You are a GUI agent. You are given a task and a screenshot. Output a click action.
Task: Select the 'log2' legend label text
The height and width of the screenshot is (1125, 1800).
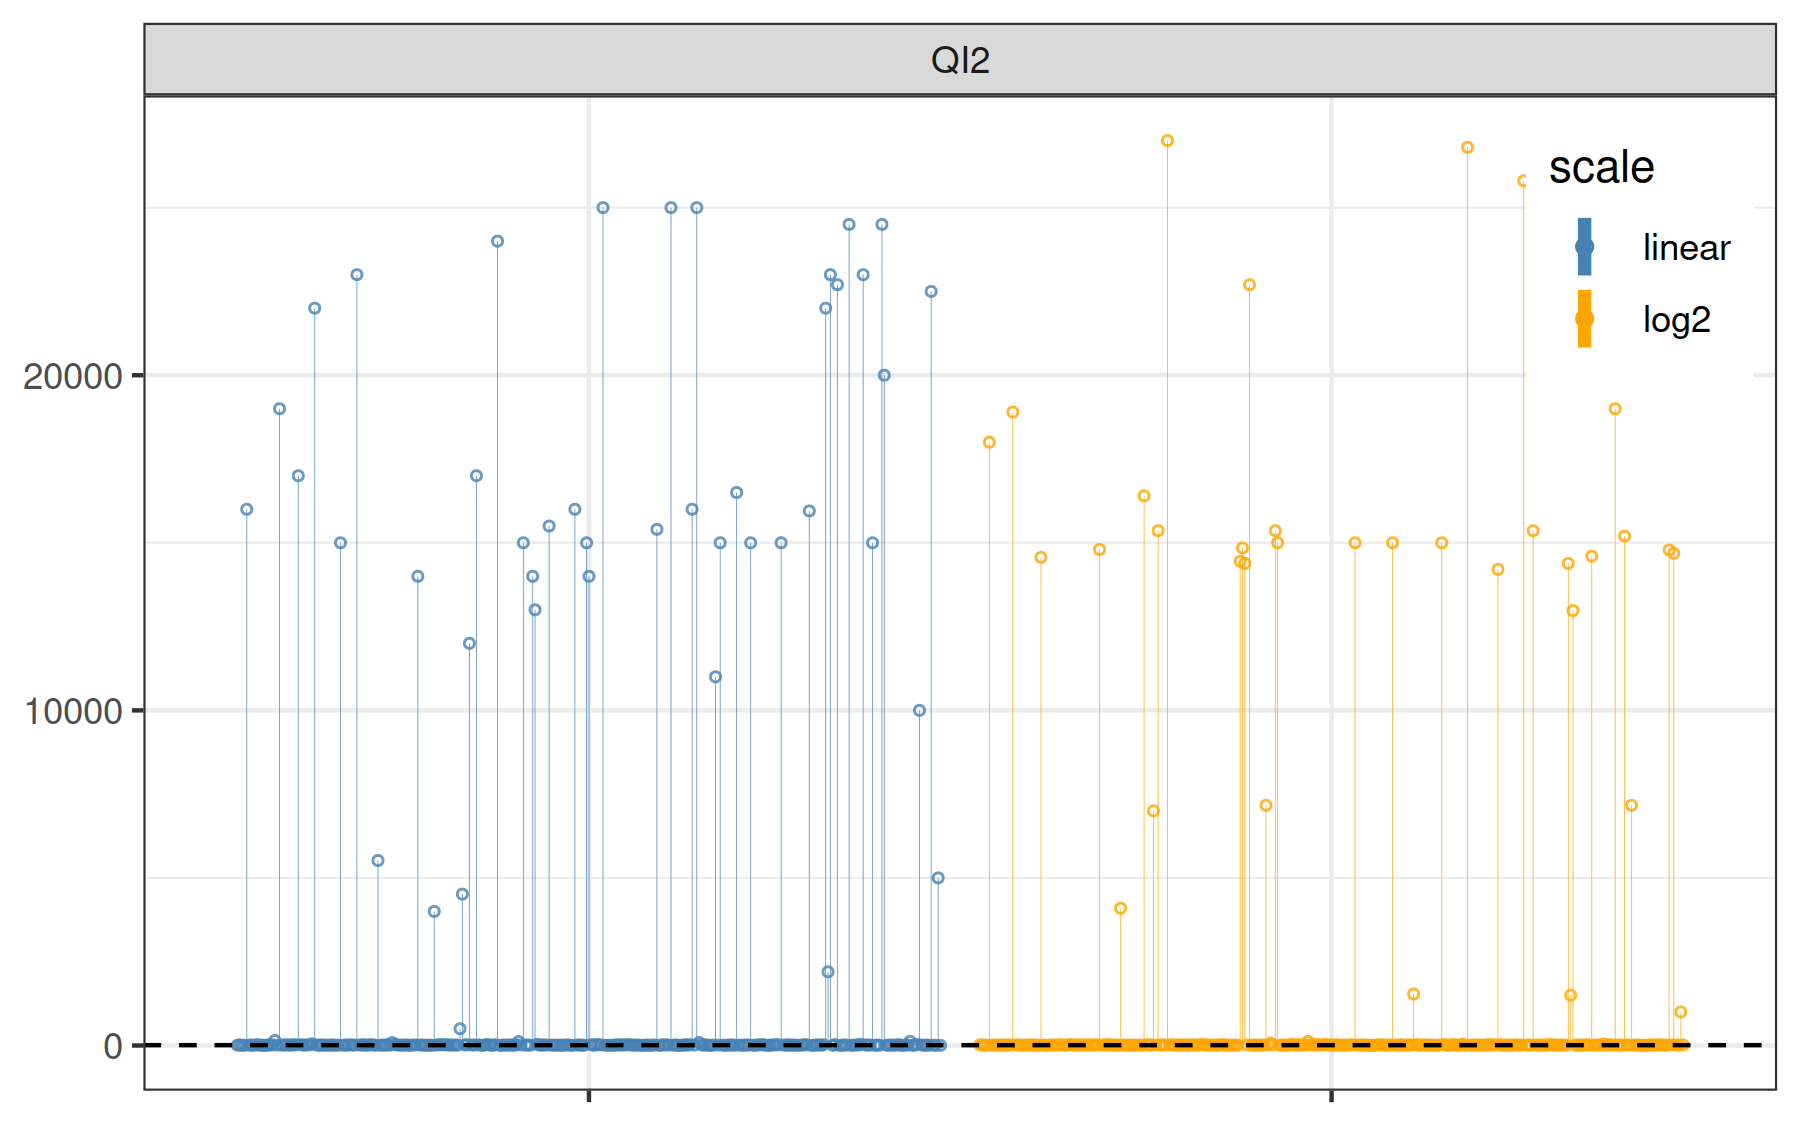pos(1676,320)
